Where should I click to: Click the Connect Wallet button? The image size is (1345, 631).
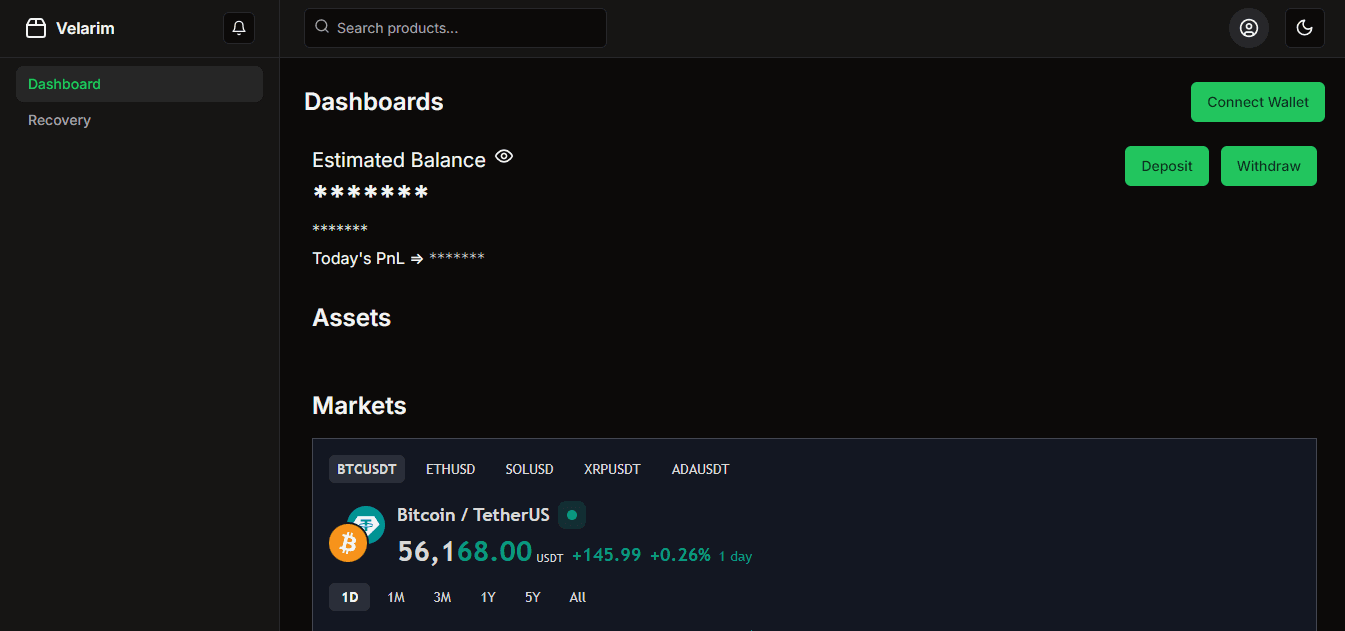tap(1258, 102)
